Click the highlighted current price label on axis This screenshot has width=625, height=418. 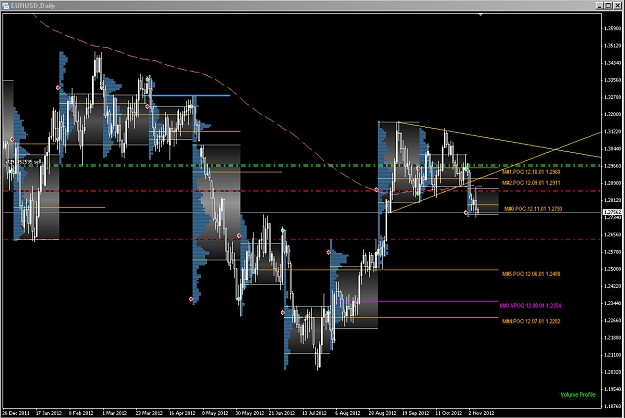[613, 212]
